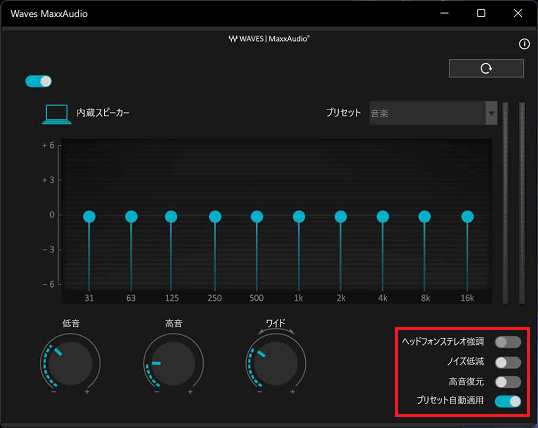This screenshot has width=538, height=428.
Task: Select the 2k equalizer slider handle
Action: pyautogui.click(x=341, y=217)
